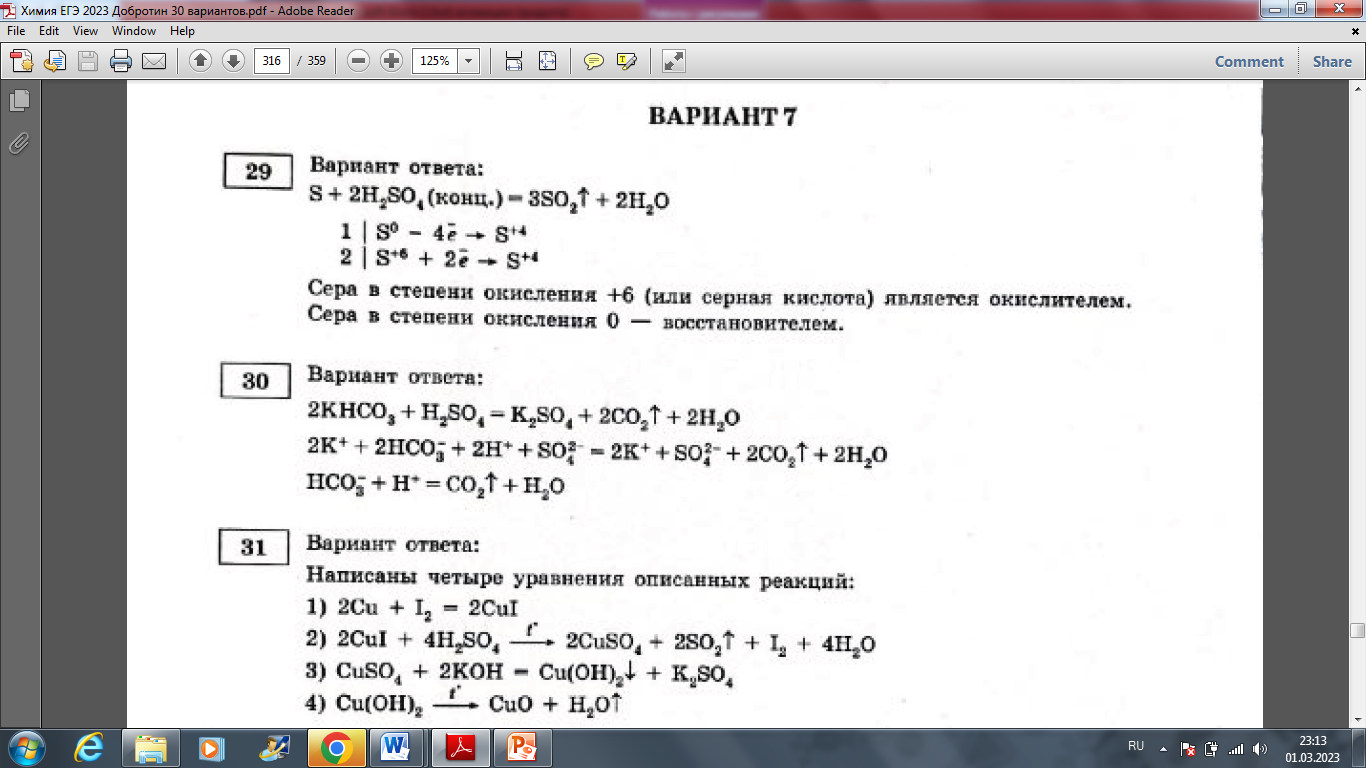Zoom out with the minus button
This screenshot has height=768, width=1366.
click(x=359, y=61)
